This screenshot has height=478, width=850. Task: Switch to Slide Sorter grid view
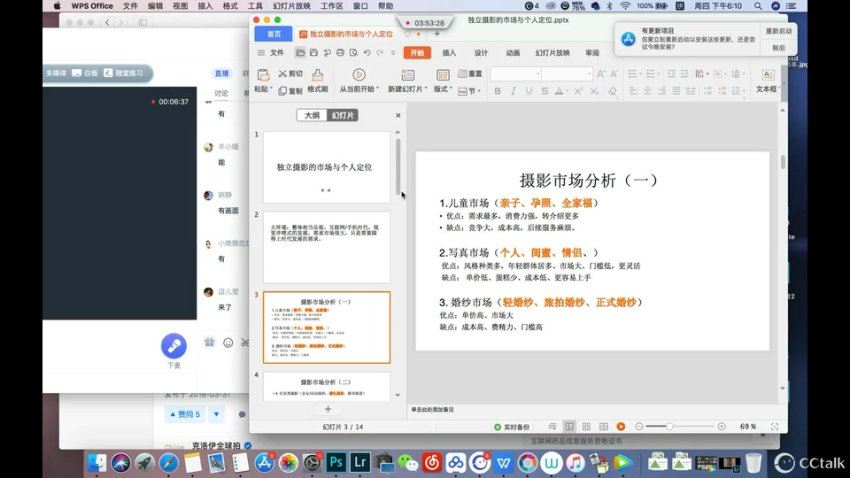(587, 427)
